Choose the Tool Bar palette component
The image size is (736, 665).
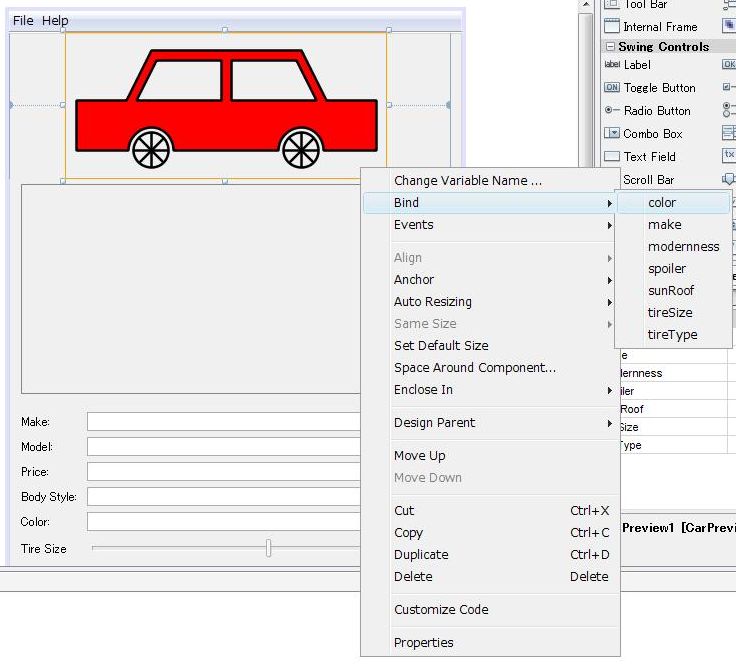tap(645, 5)
